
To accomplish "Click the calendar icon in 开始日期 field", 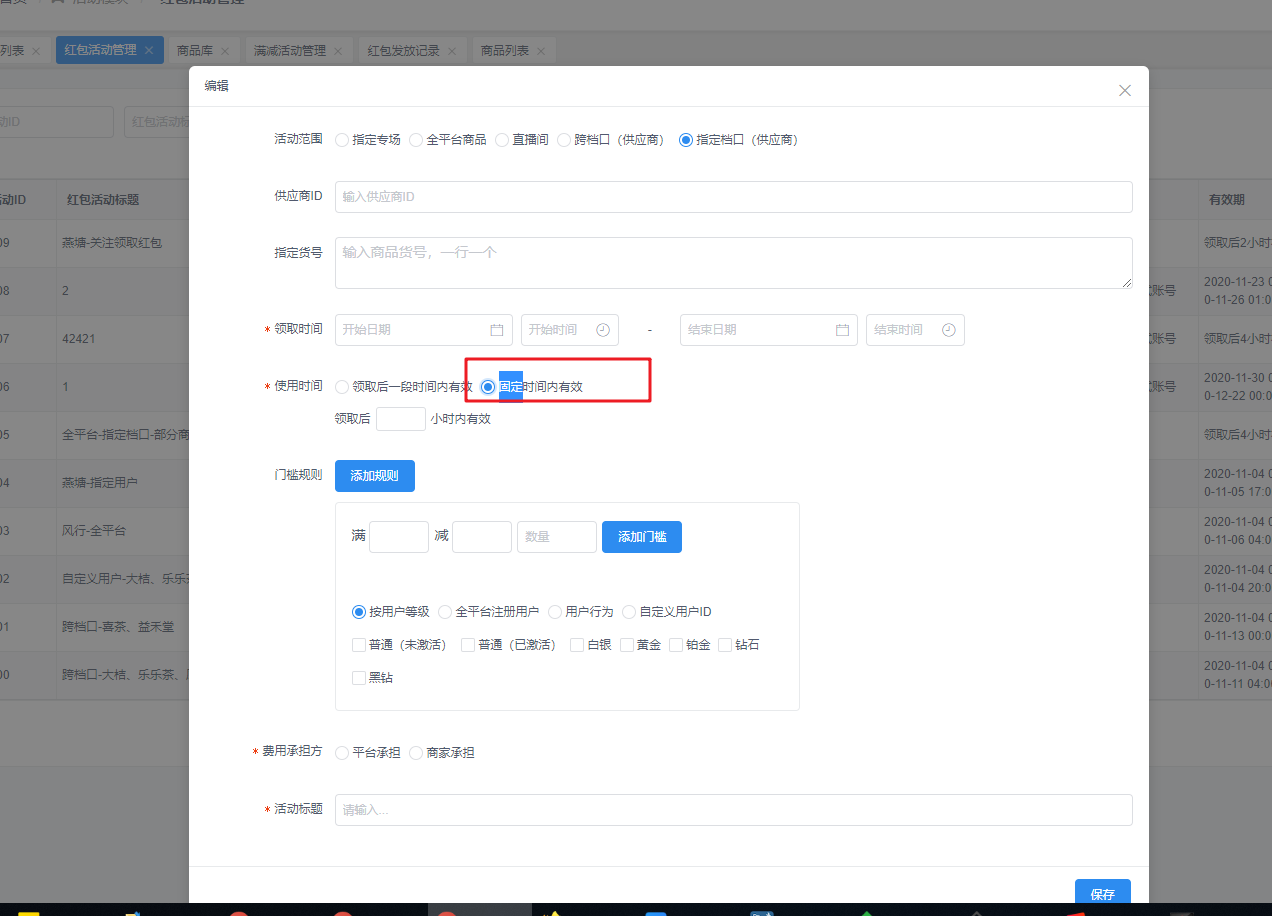I will [497, 330].
